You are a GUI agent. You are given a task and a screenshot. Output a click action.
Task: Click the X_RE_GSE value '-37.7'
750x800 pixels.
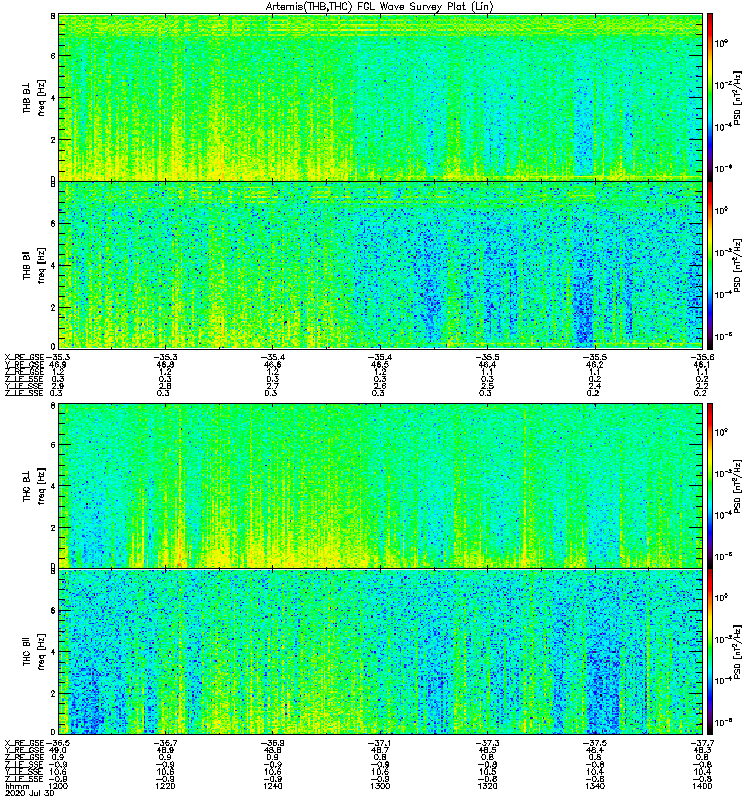[x=703, y=743]
